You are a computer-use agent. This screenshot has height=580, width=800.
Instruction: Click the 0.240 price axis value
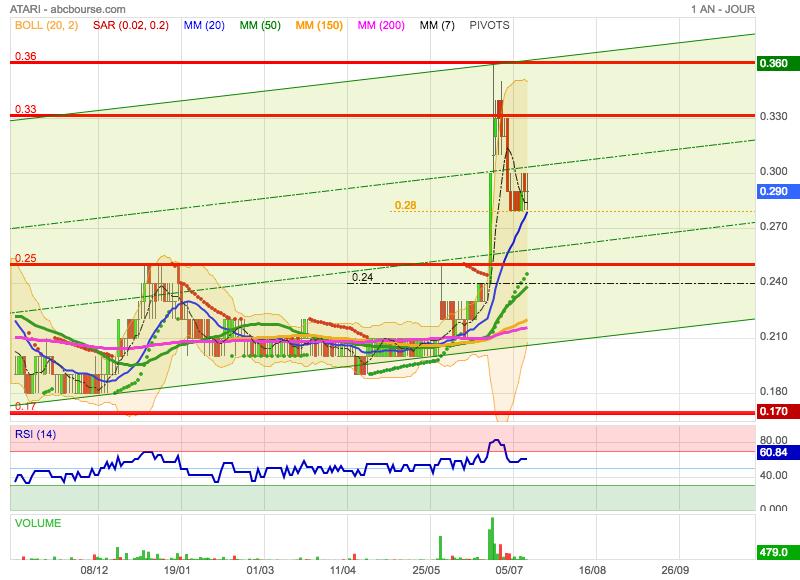coord(773,282)
